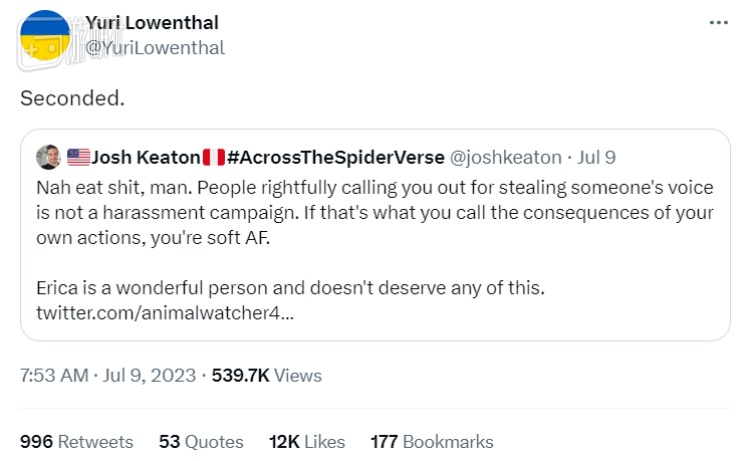Click the @joshkeaton handle in quoted tweet

(x=506, y=157)
